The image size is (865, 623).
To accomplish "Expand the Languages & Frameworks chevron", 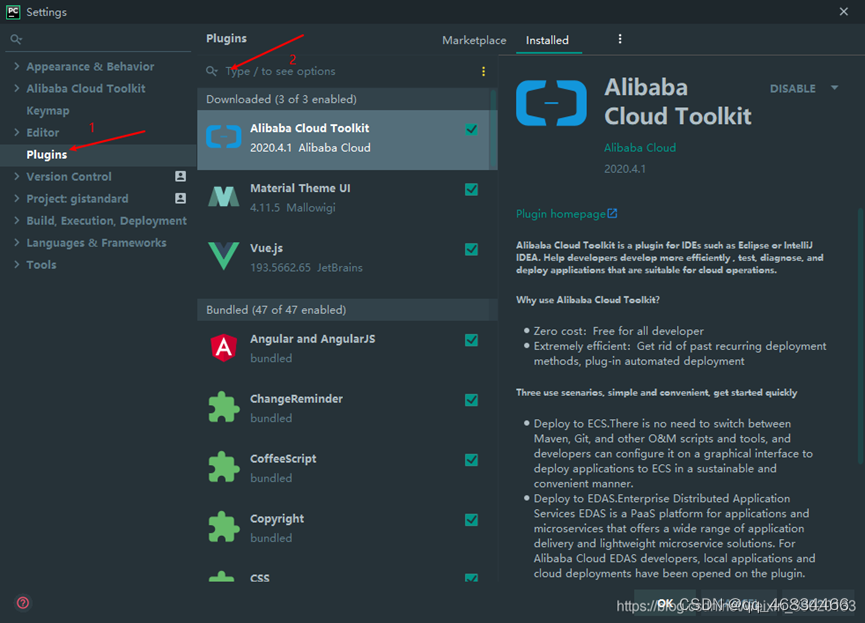I will point(17,243).
